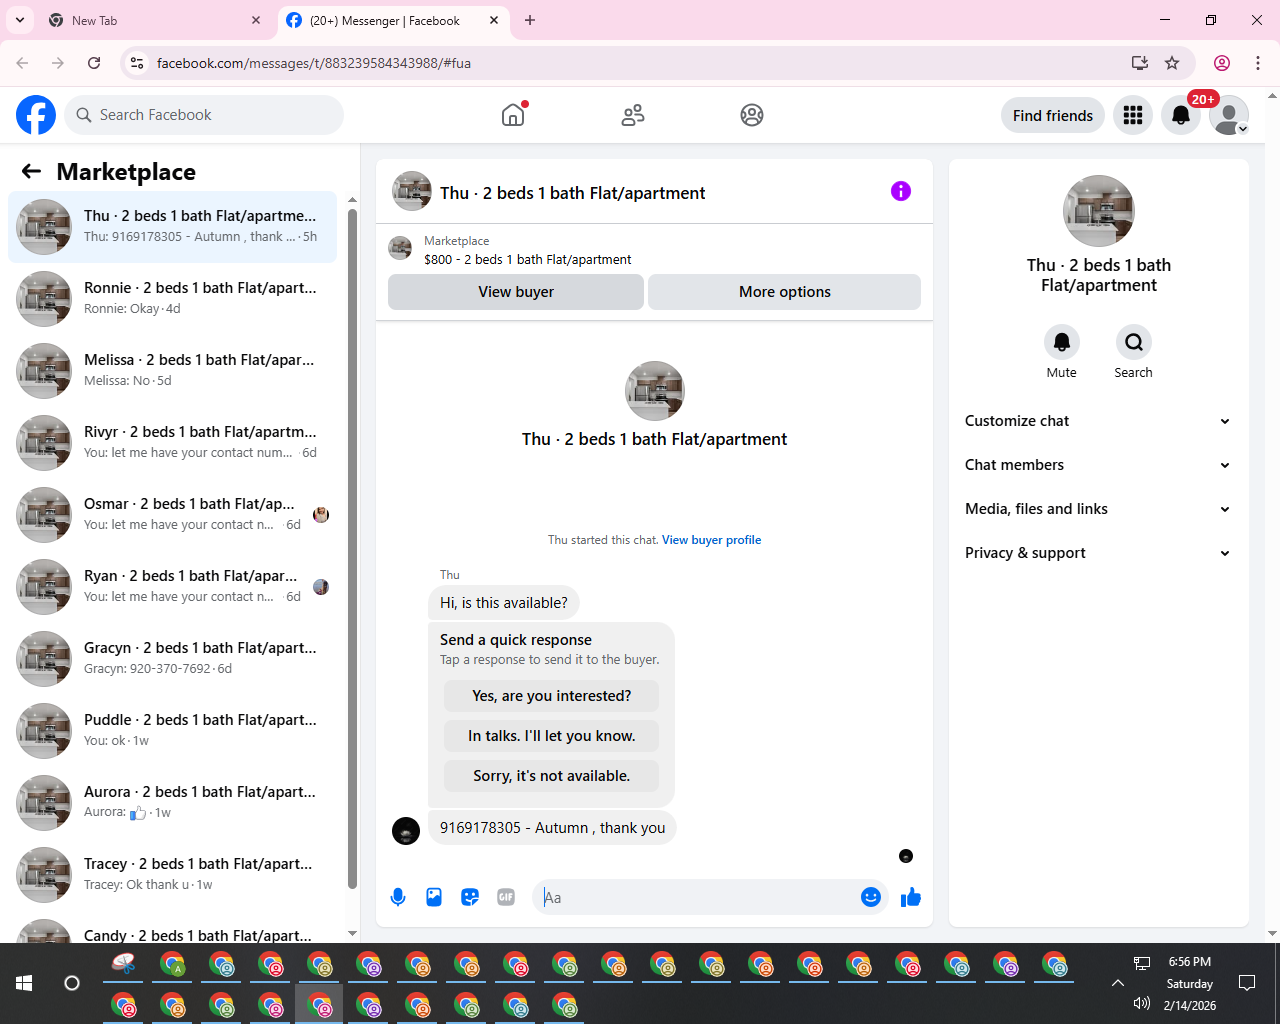Show hidden system tray icons
This screenshot has width=1280, height=1024.
click(x=1118, y=983)
